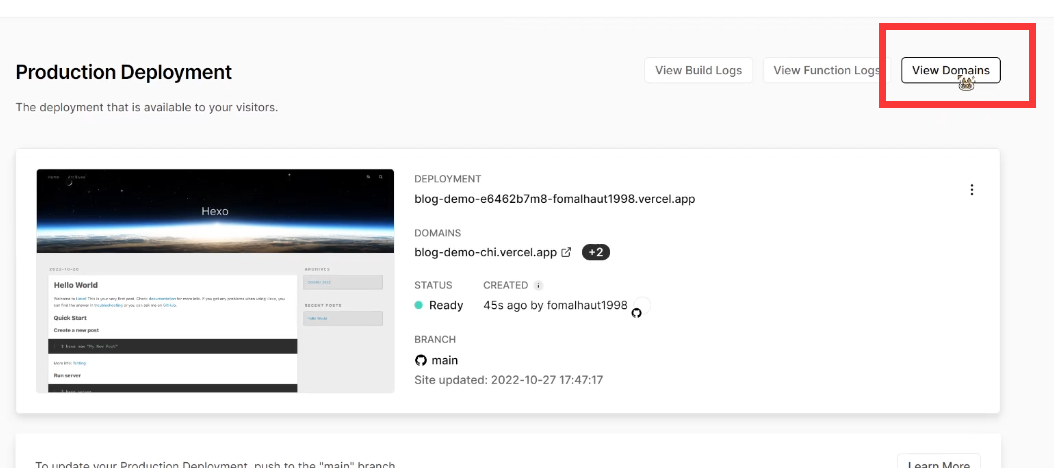The width and height of the screenshot is (1054, 468).
Task: Click the View Domains button
Action: click(x=950, y=70)
